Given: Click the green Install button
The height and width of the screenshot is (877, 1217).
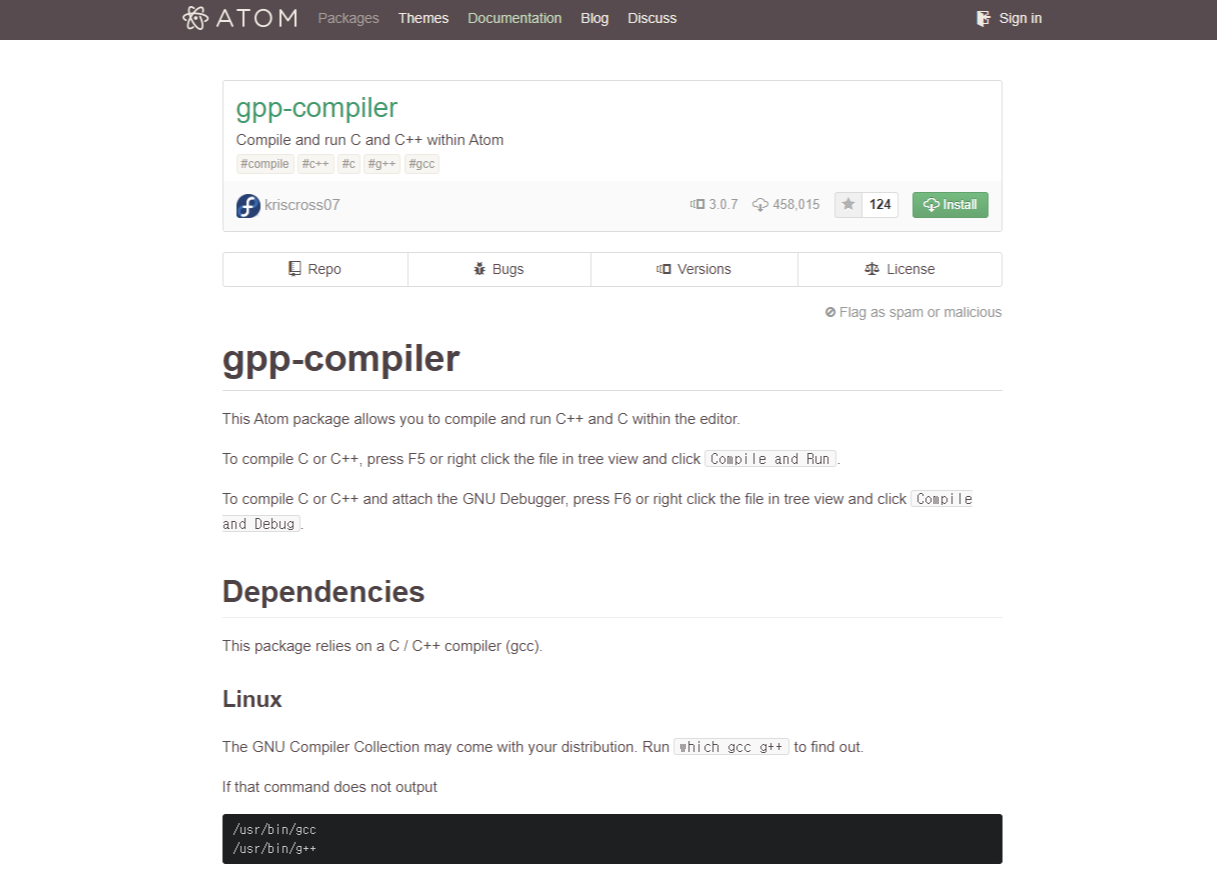Looking at the screenshot, I should pyautogui.click(x=950, y=205).
